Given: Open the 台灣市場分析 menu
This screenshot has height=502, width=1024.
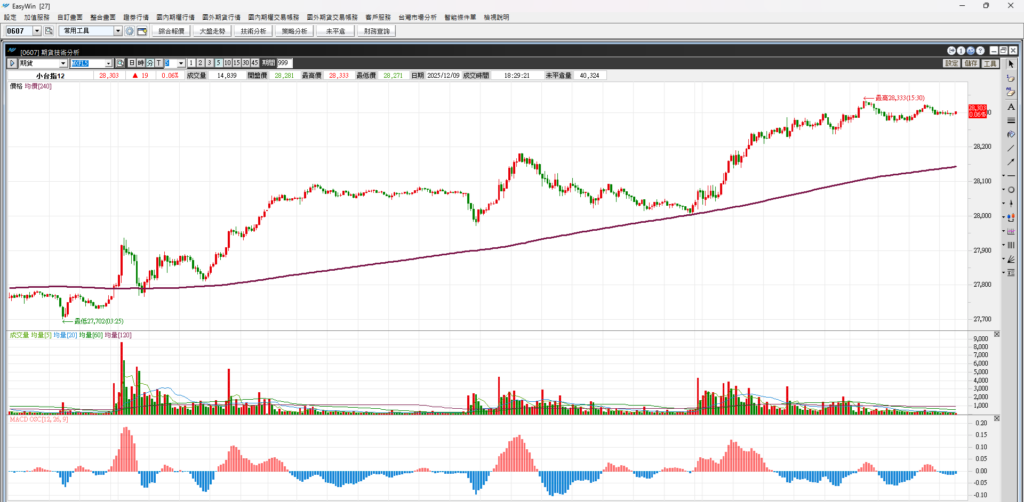Looking at the screenshot, I should (x=417, y=18).
